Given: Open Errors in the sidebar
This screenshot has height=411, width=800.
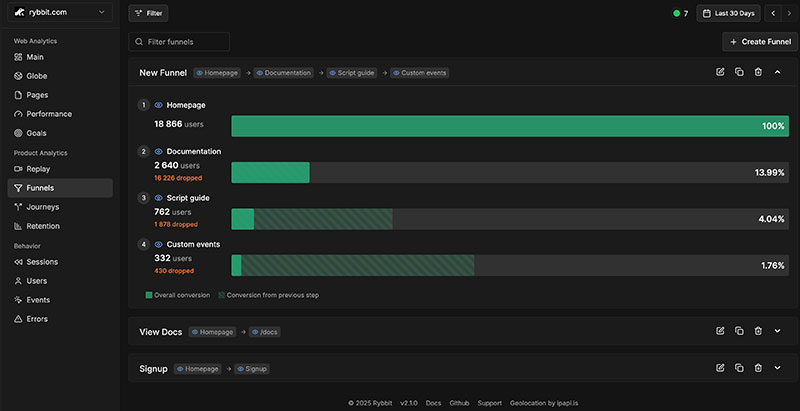Looking at the screenshot, I should pyautogui.click(x=60, y=319).
